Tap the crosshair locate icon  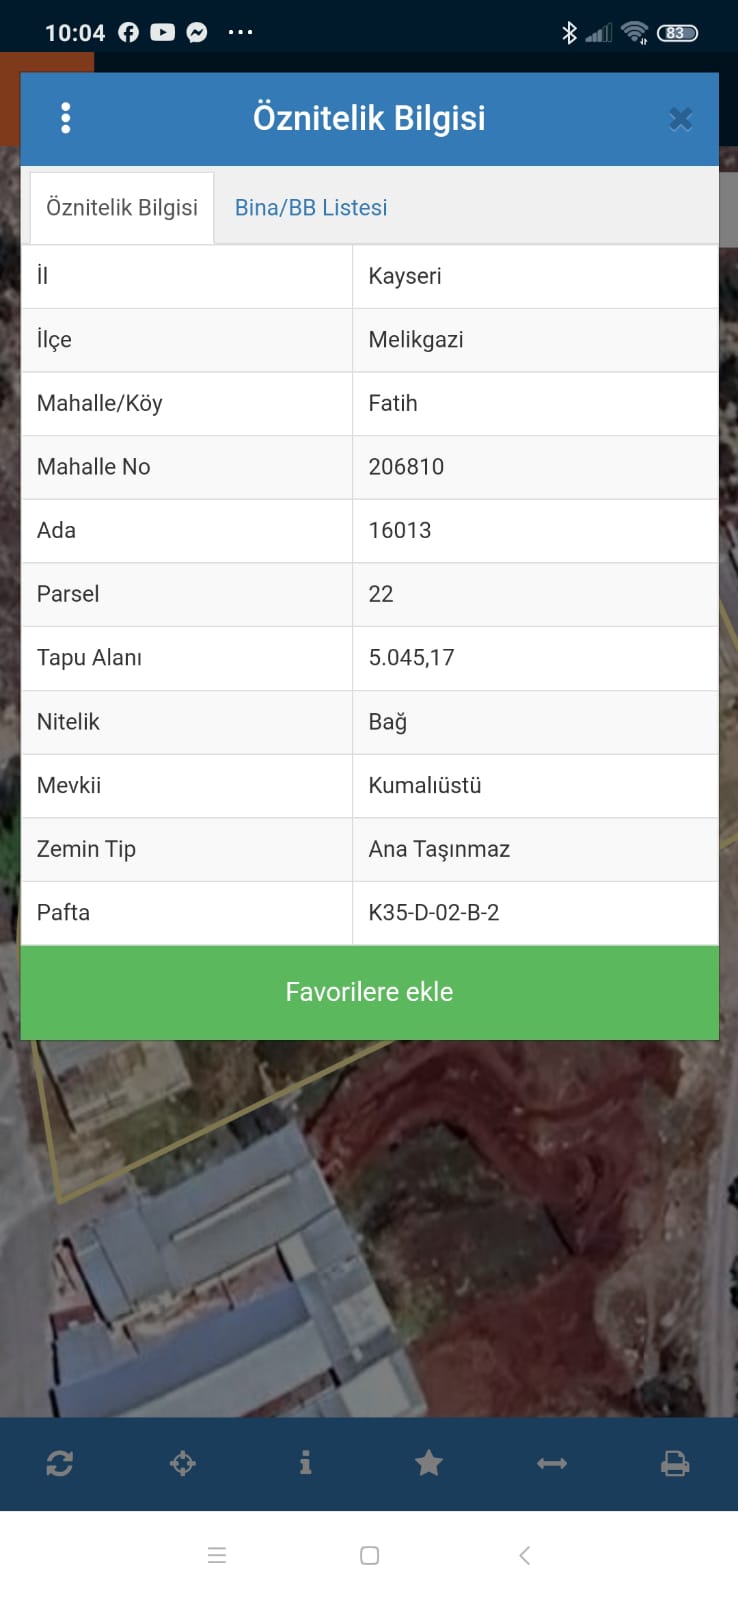click(x=183, y=1463)
